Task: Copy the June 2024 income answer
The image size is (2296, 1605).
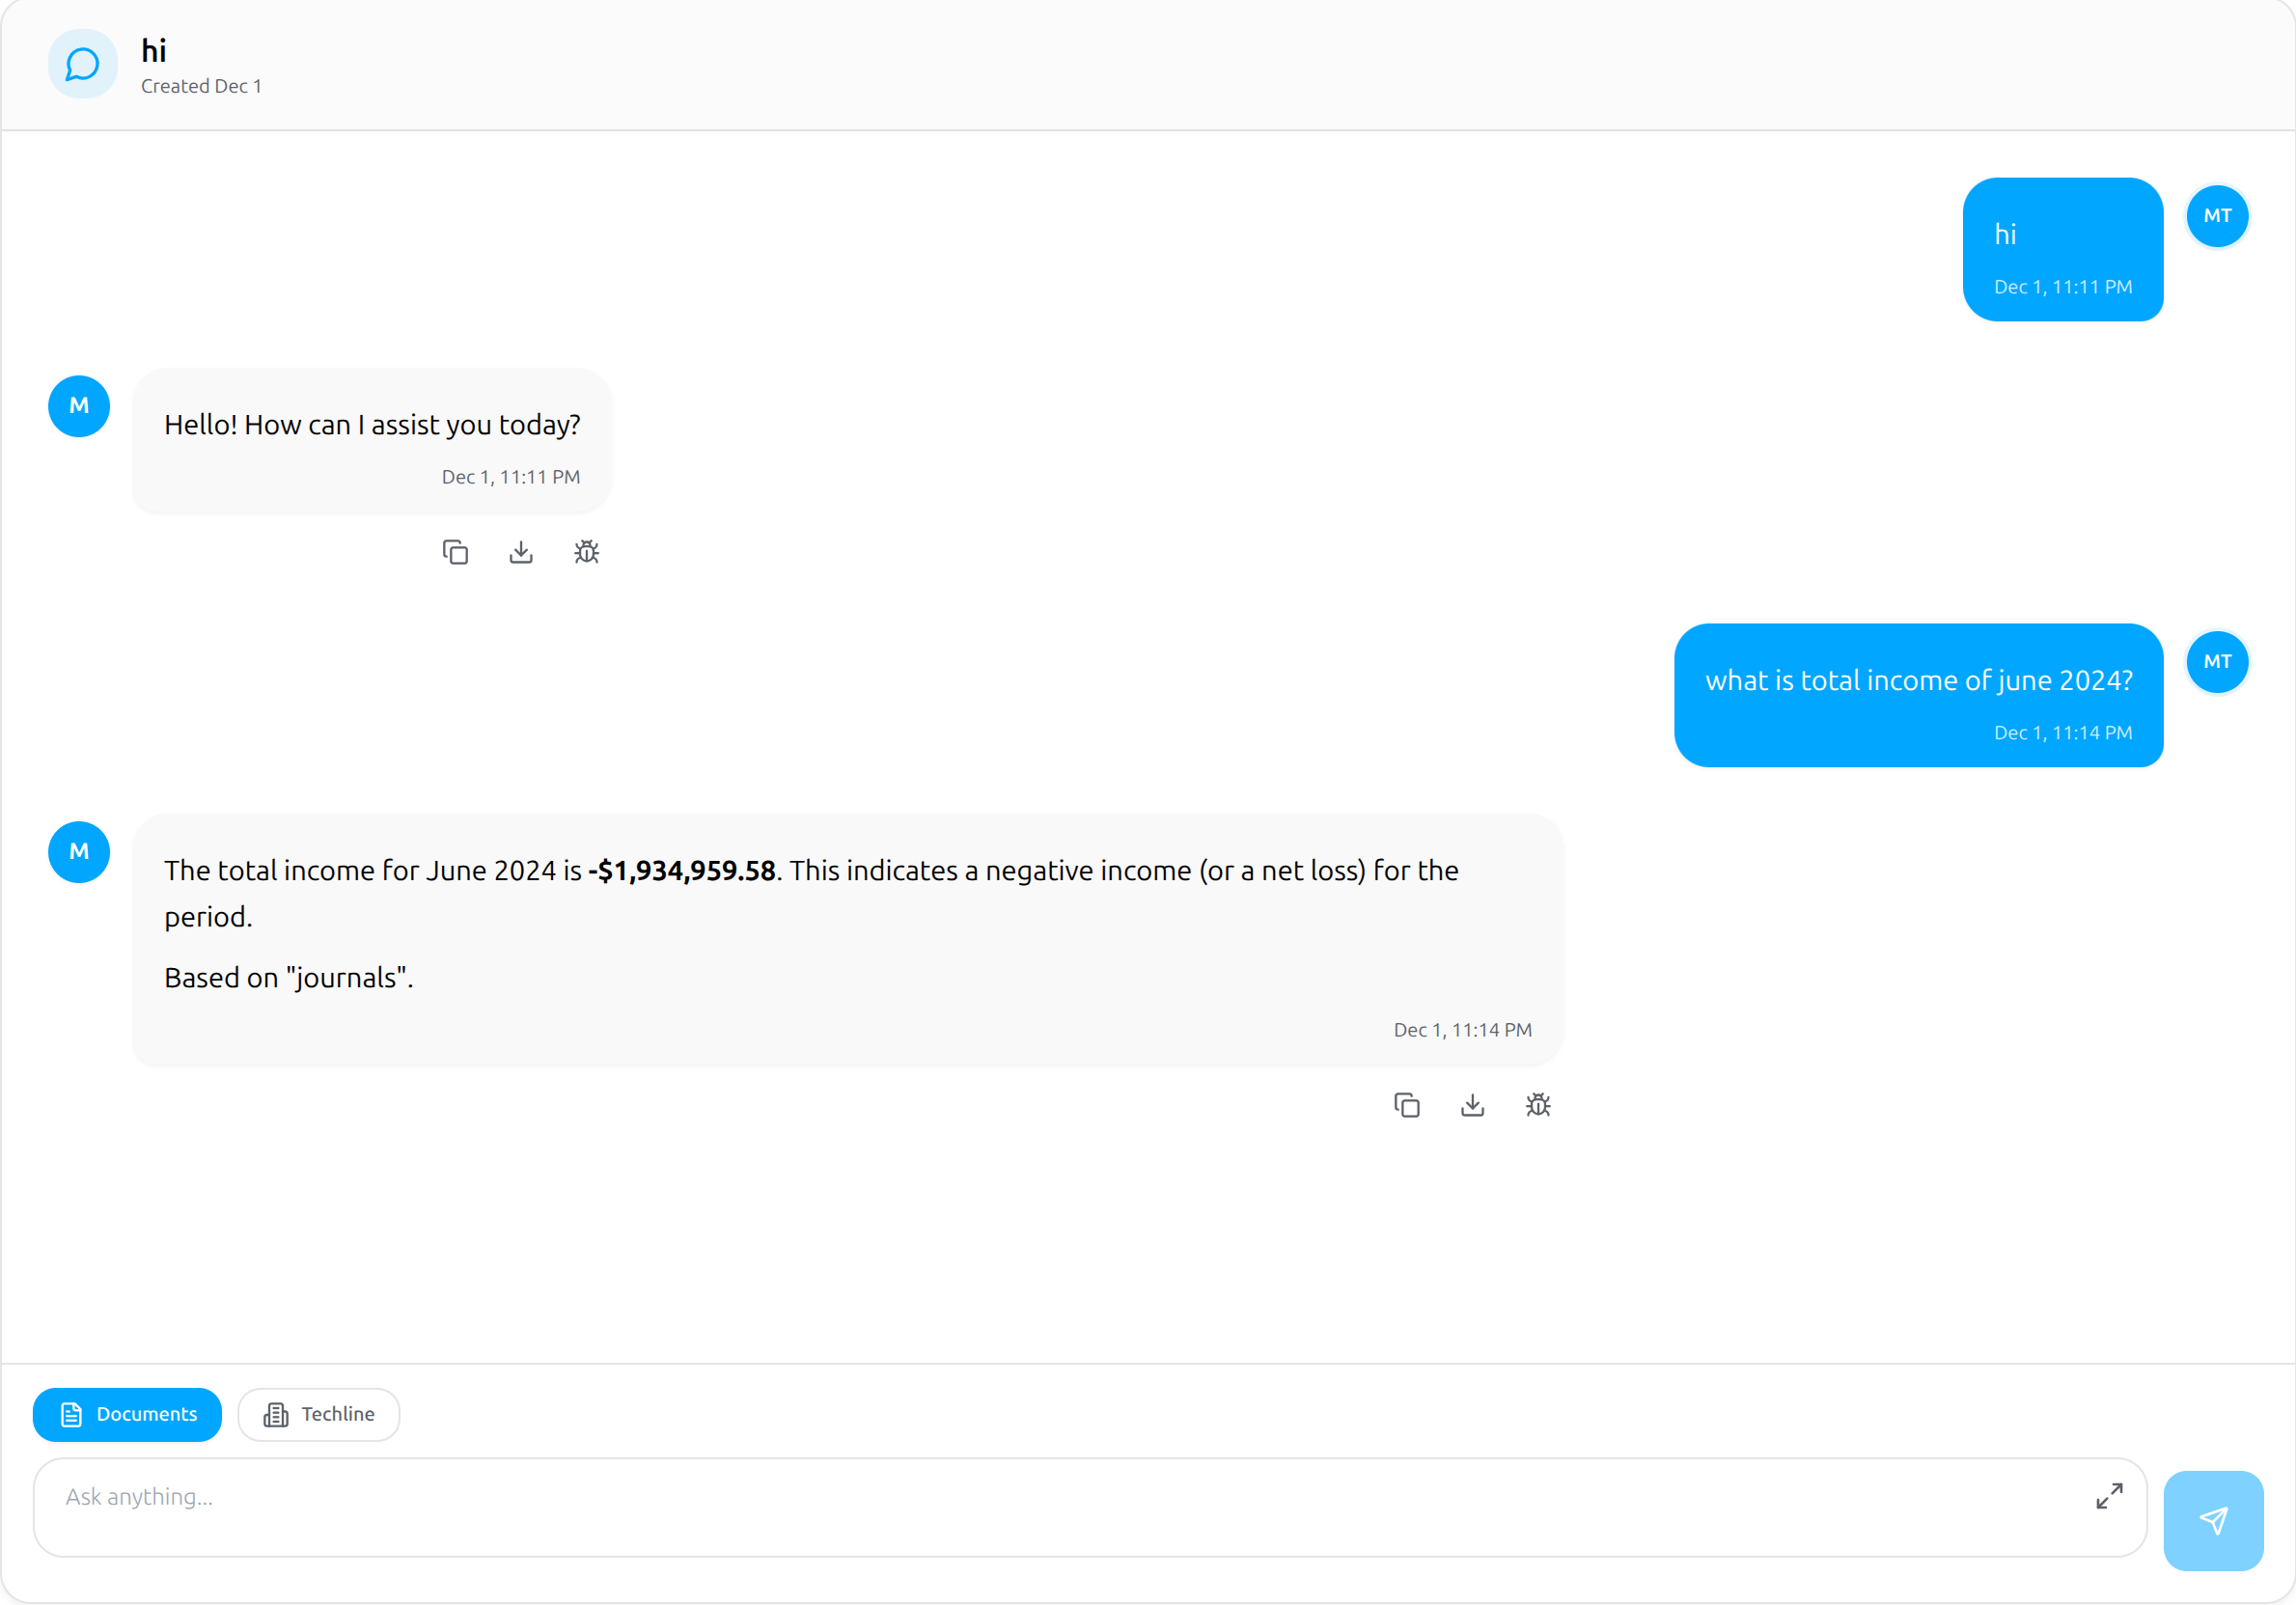Action: pos(1406,1105)
